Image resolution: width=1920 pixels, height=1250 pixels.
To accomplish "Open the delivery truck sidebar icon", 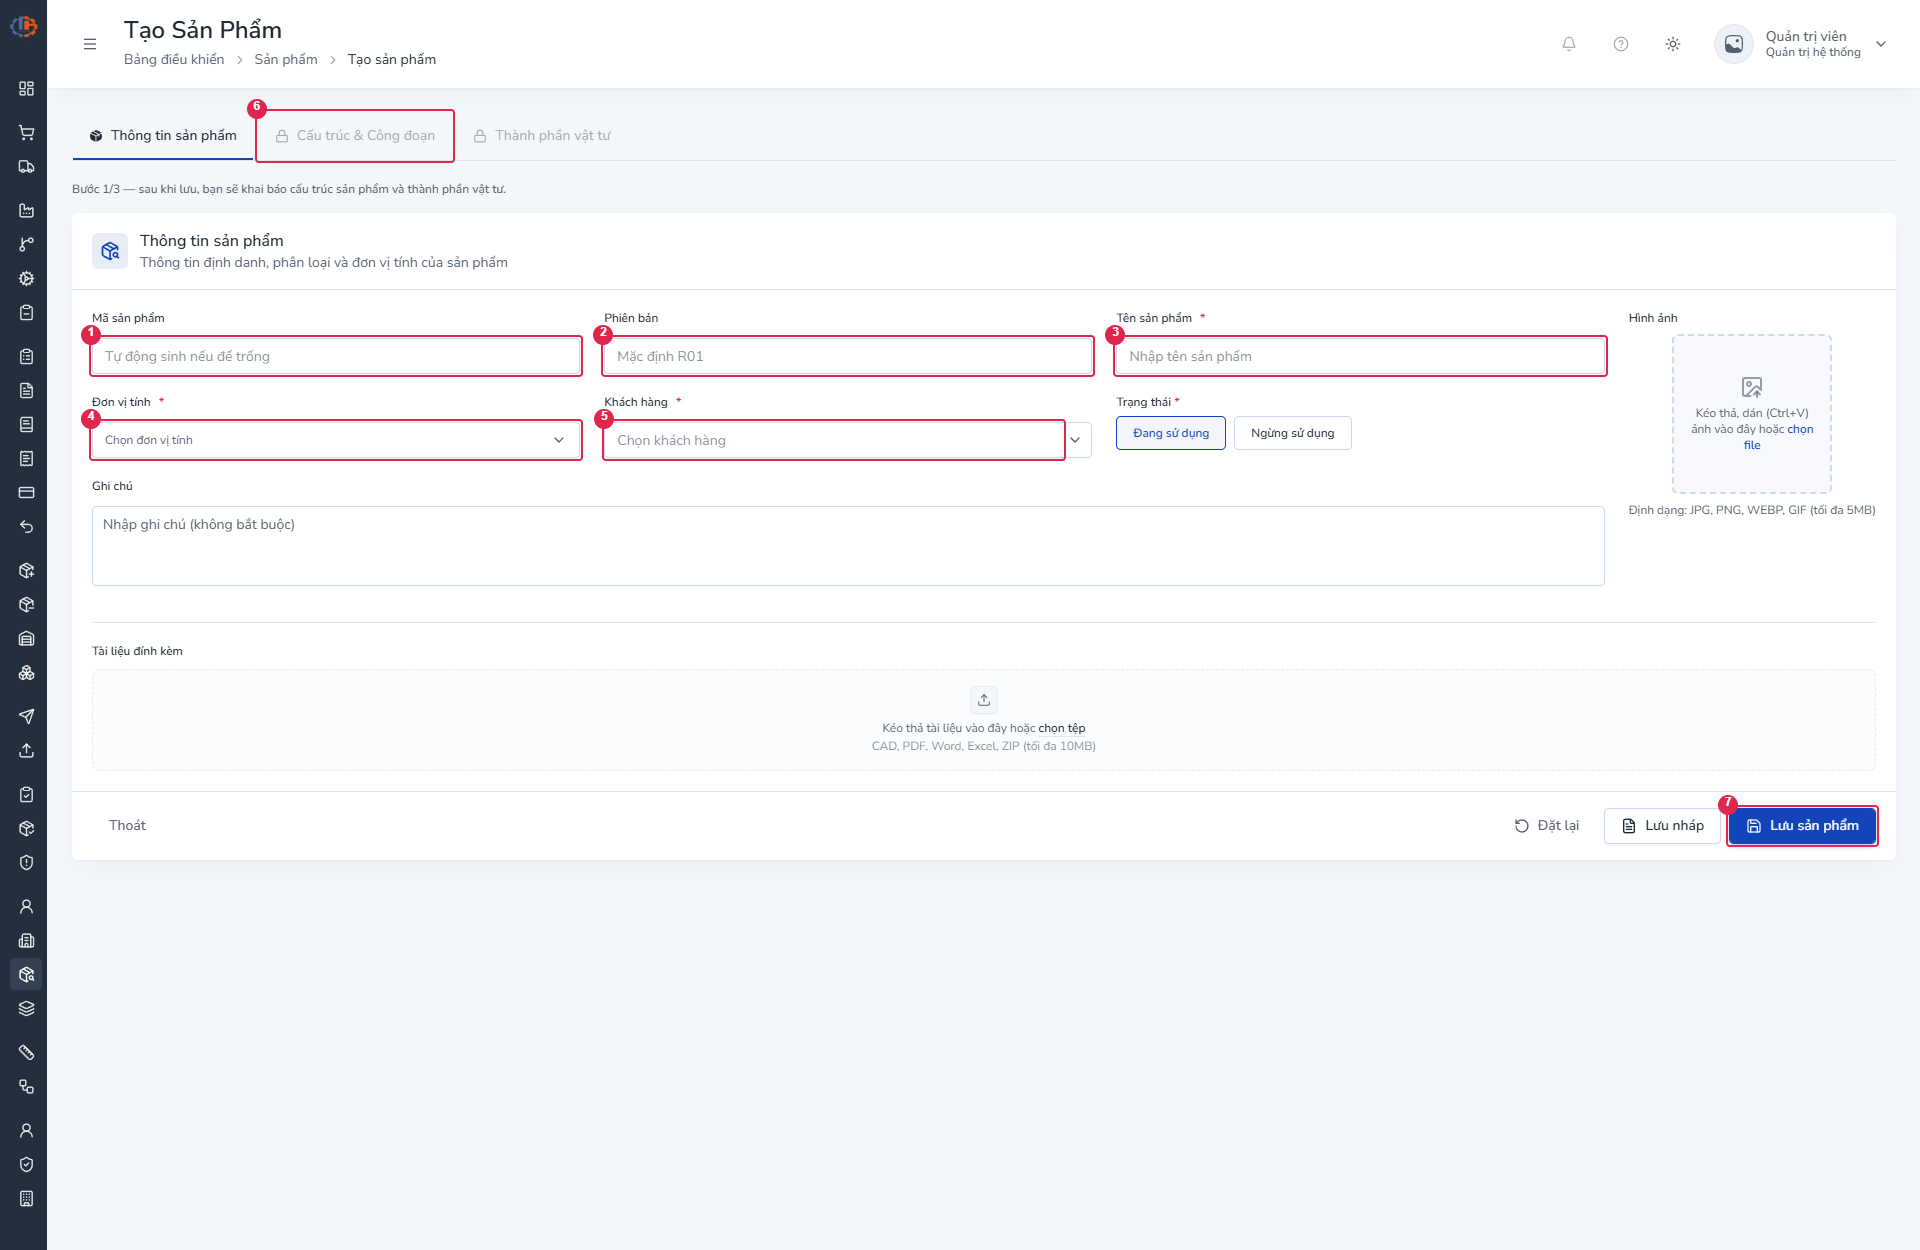I will [27, 167].
